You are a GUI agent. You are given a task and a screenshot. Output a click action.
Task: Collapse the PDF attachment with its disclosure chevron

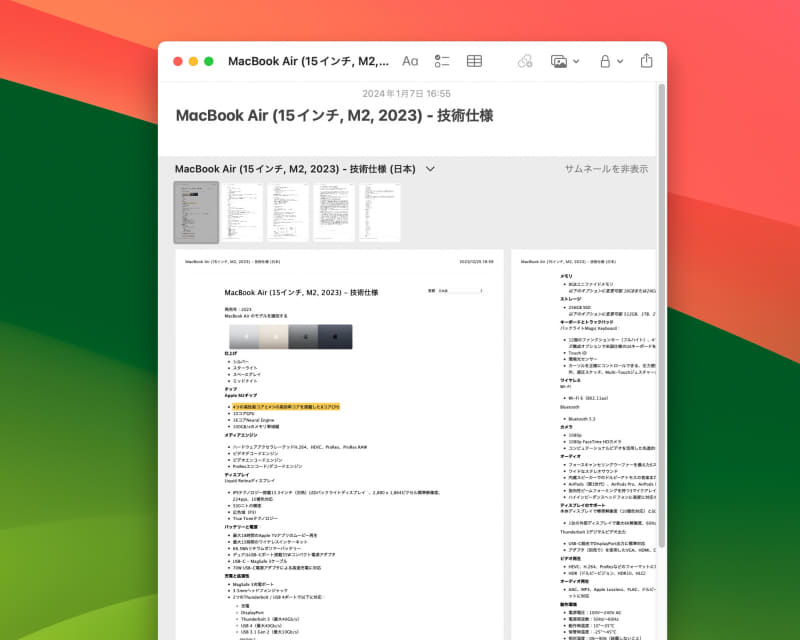pos(430,169)
